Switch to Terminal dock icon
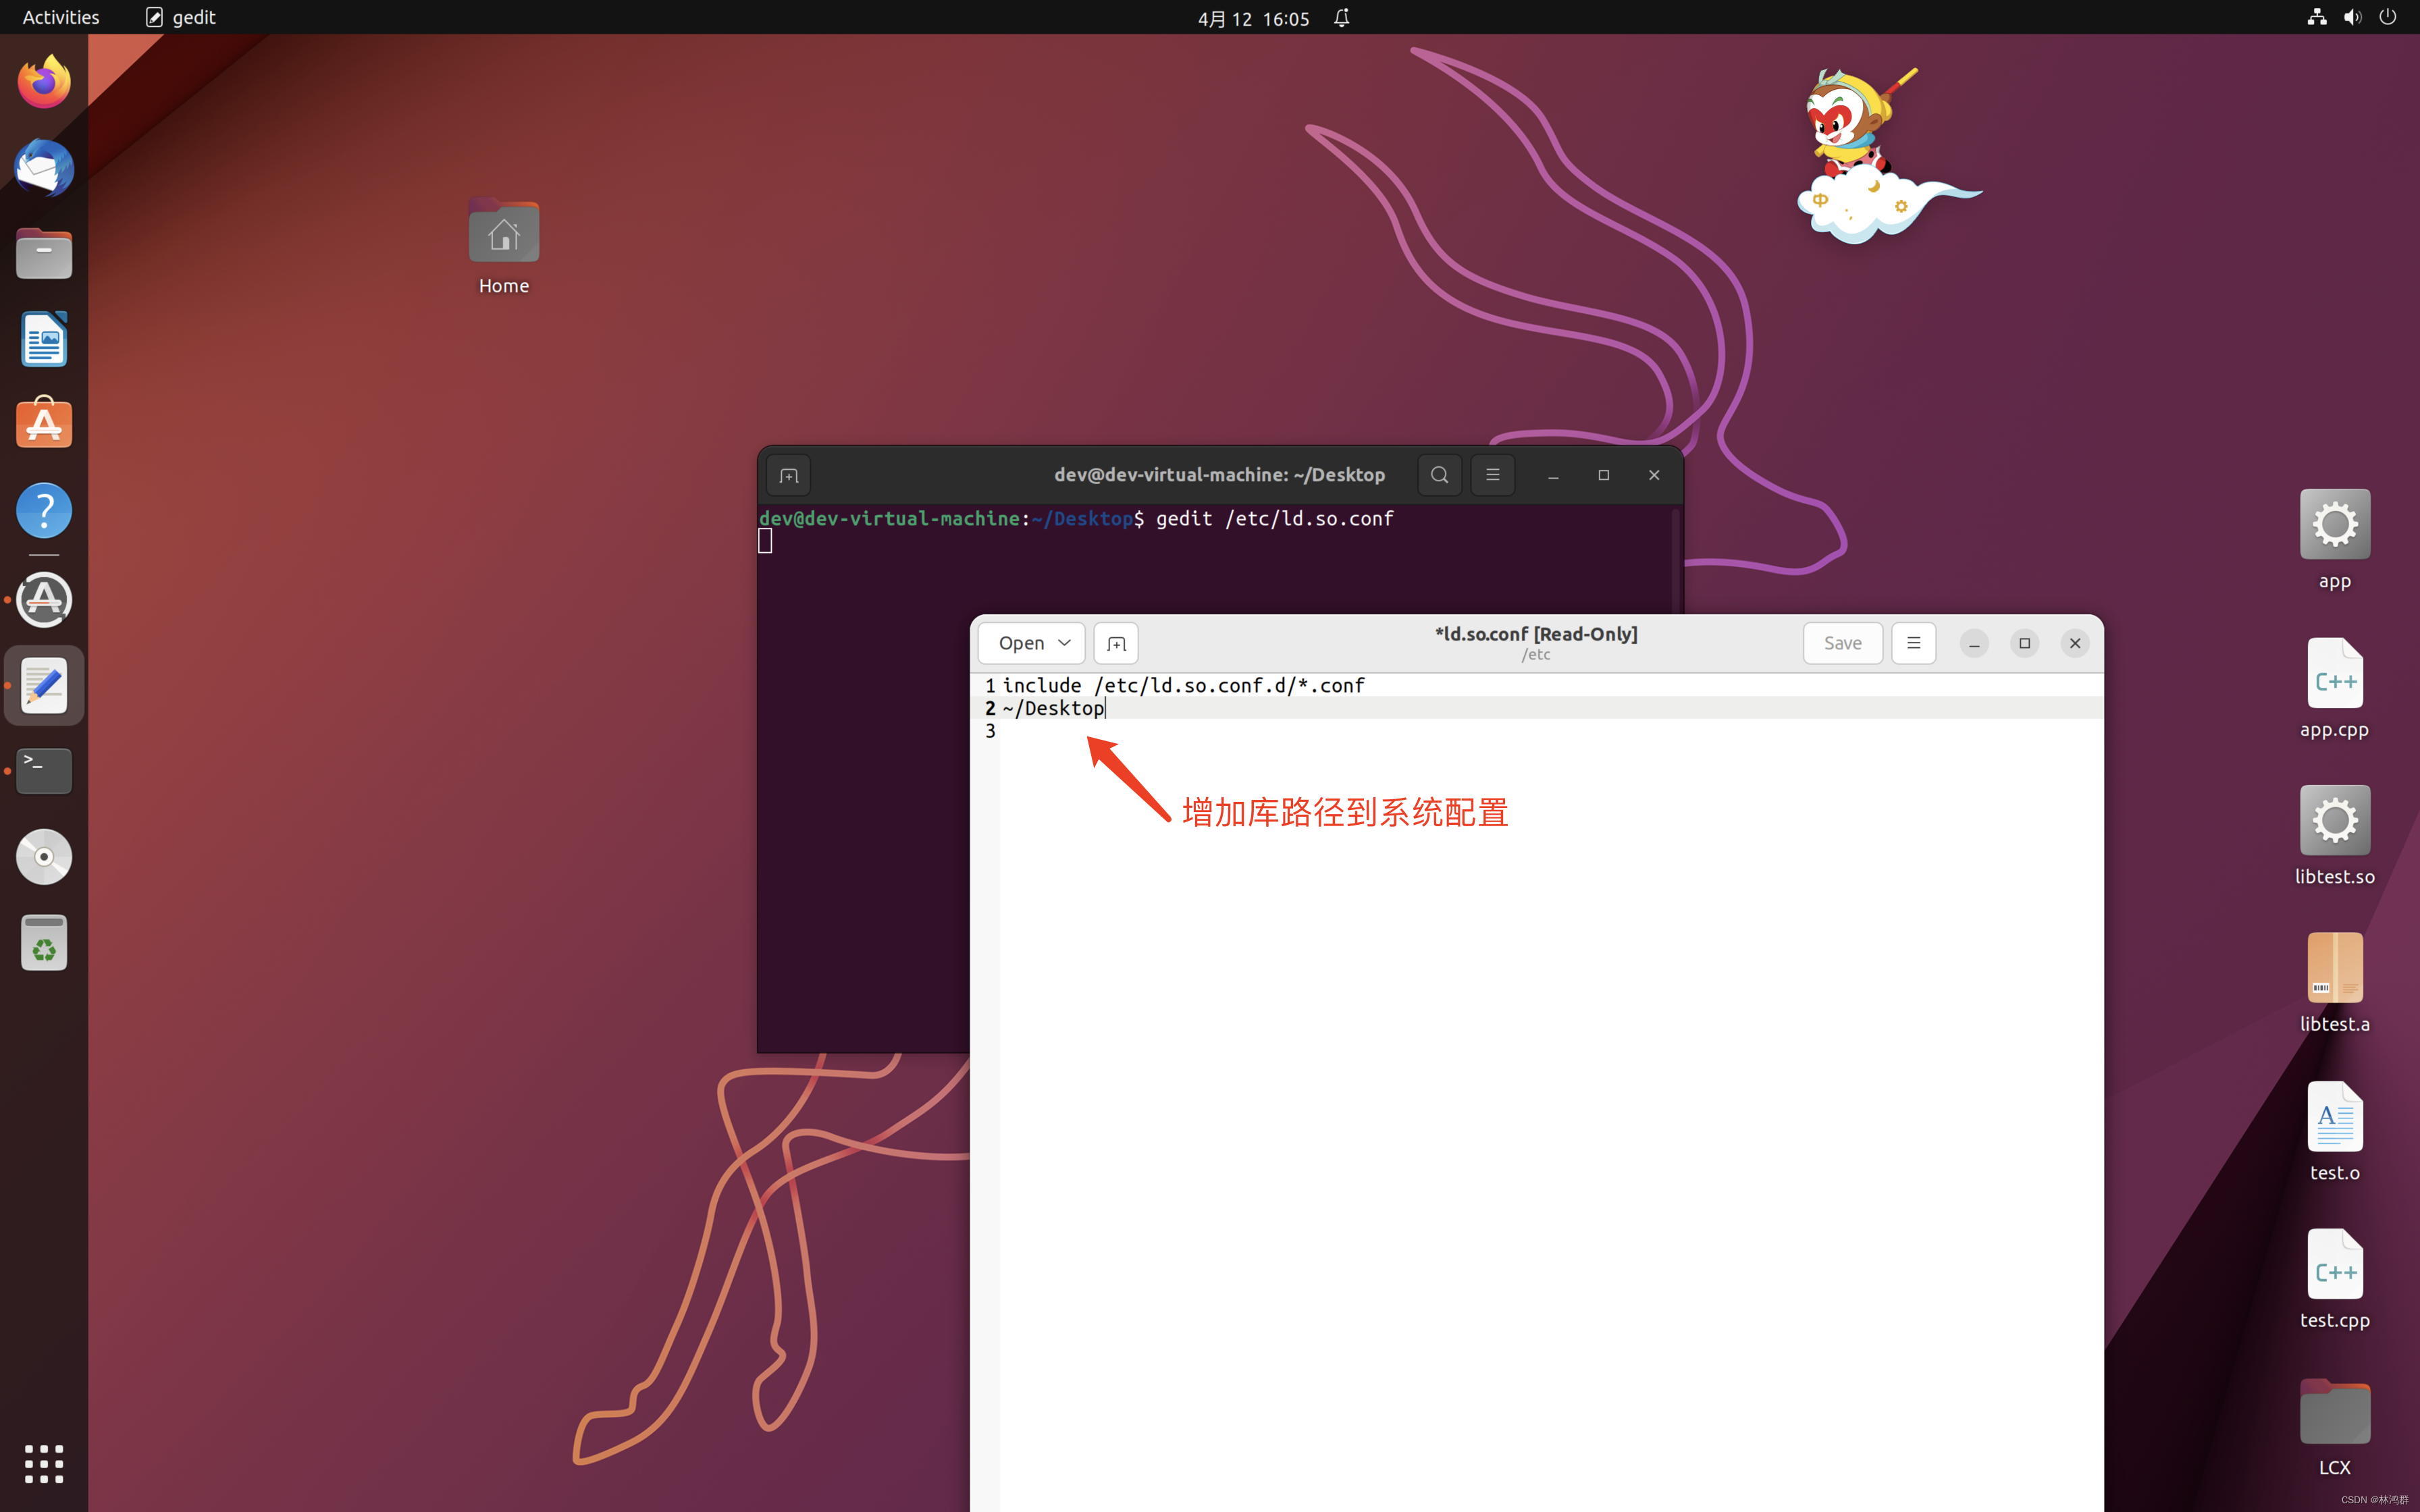The width and height of the screenshot is (2420, 1512). click(x=44, y=771)
